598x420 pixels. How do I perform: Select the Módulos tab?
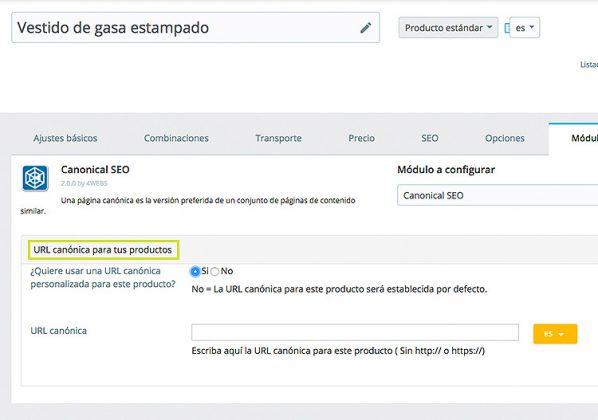(x=584, y=138)
